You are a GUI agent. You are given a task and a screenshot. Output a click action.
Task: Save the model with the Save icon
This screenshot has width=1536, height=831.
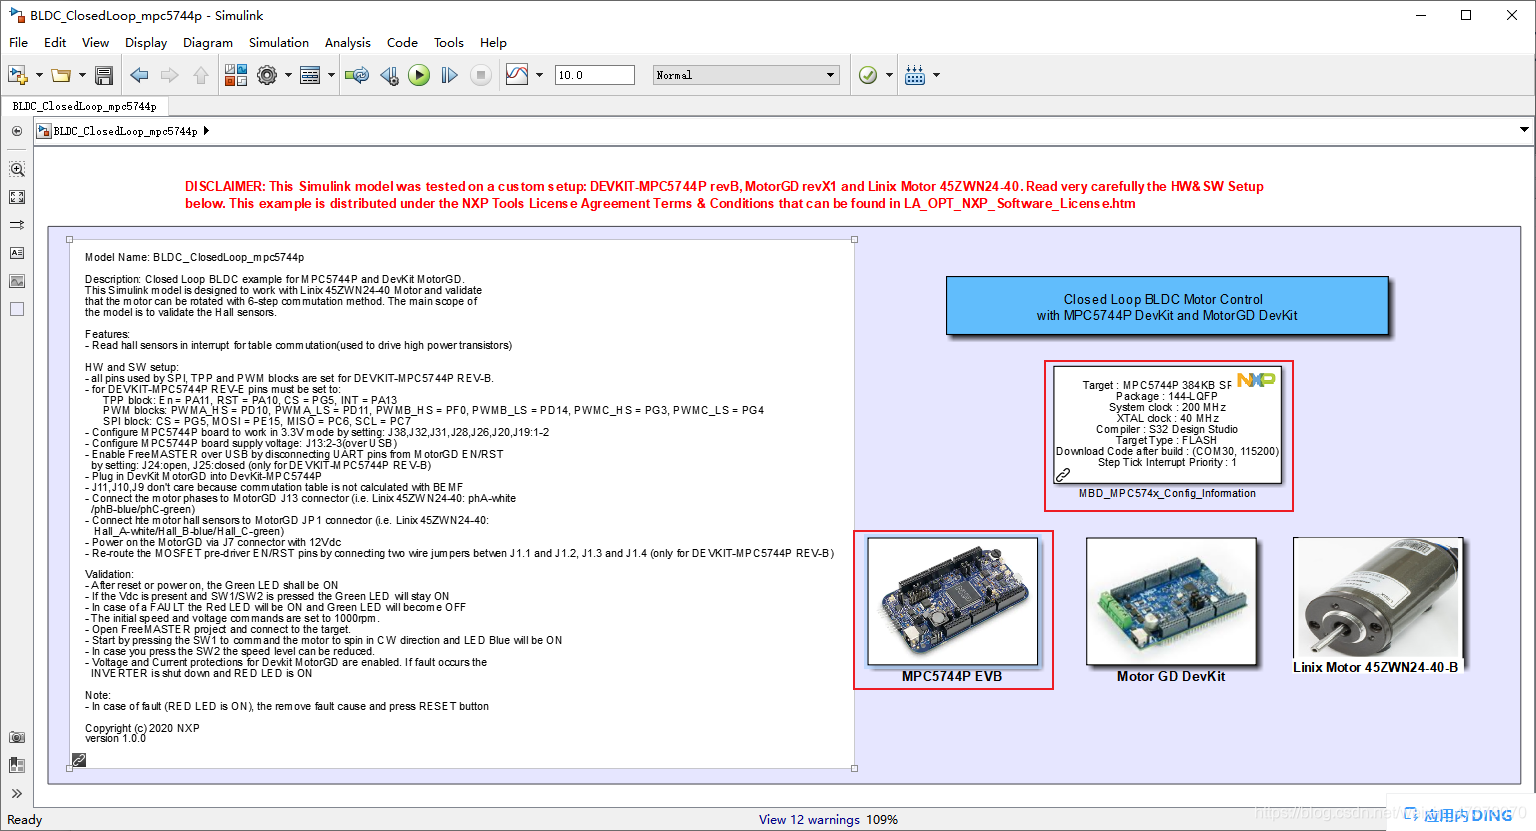pos(104,74)
